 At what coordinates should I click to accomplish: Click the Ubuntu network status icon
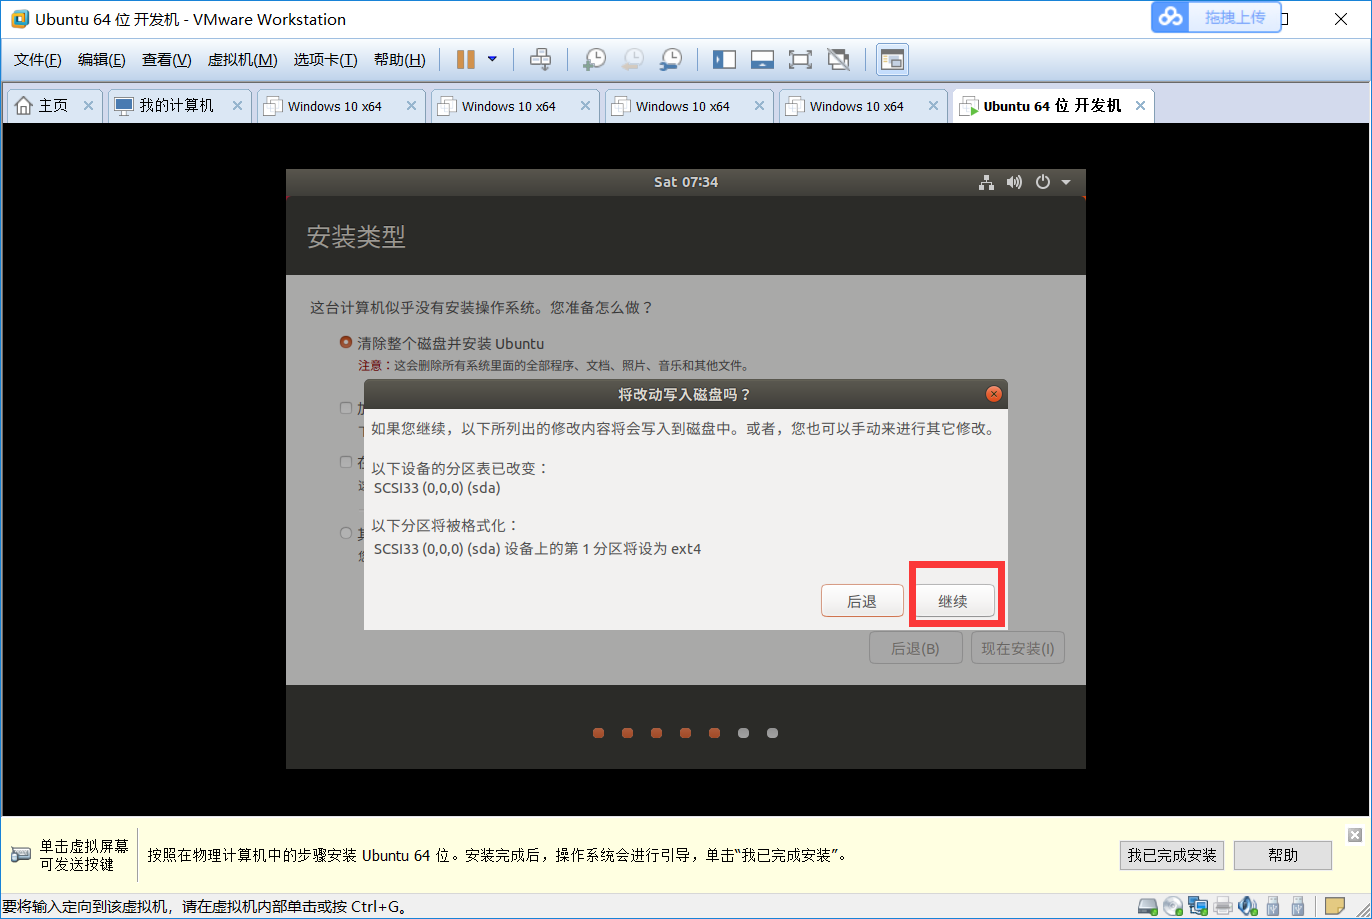987,182
